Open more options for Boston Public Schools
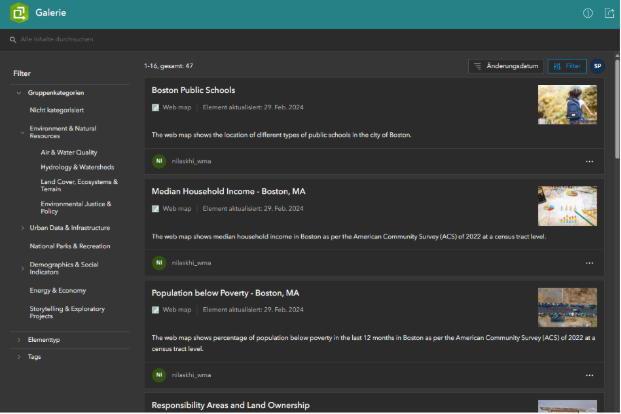 (x=589, y=162)
